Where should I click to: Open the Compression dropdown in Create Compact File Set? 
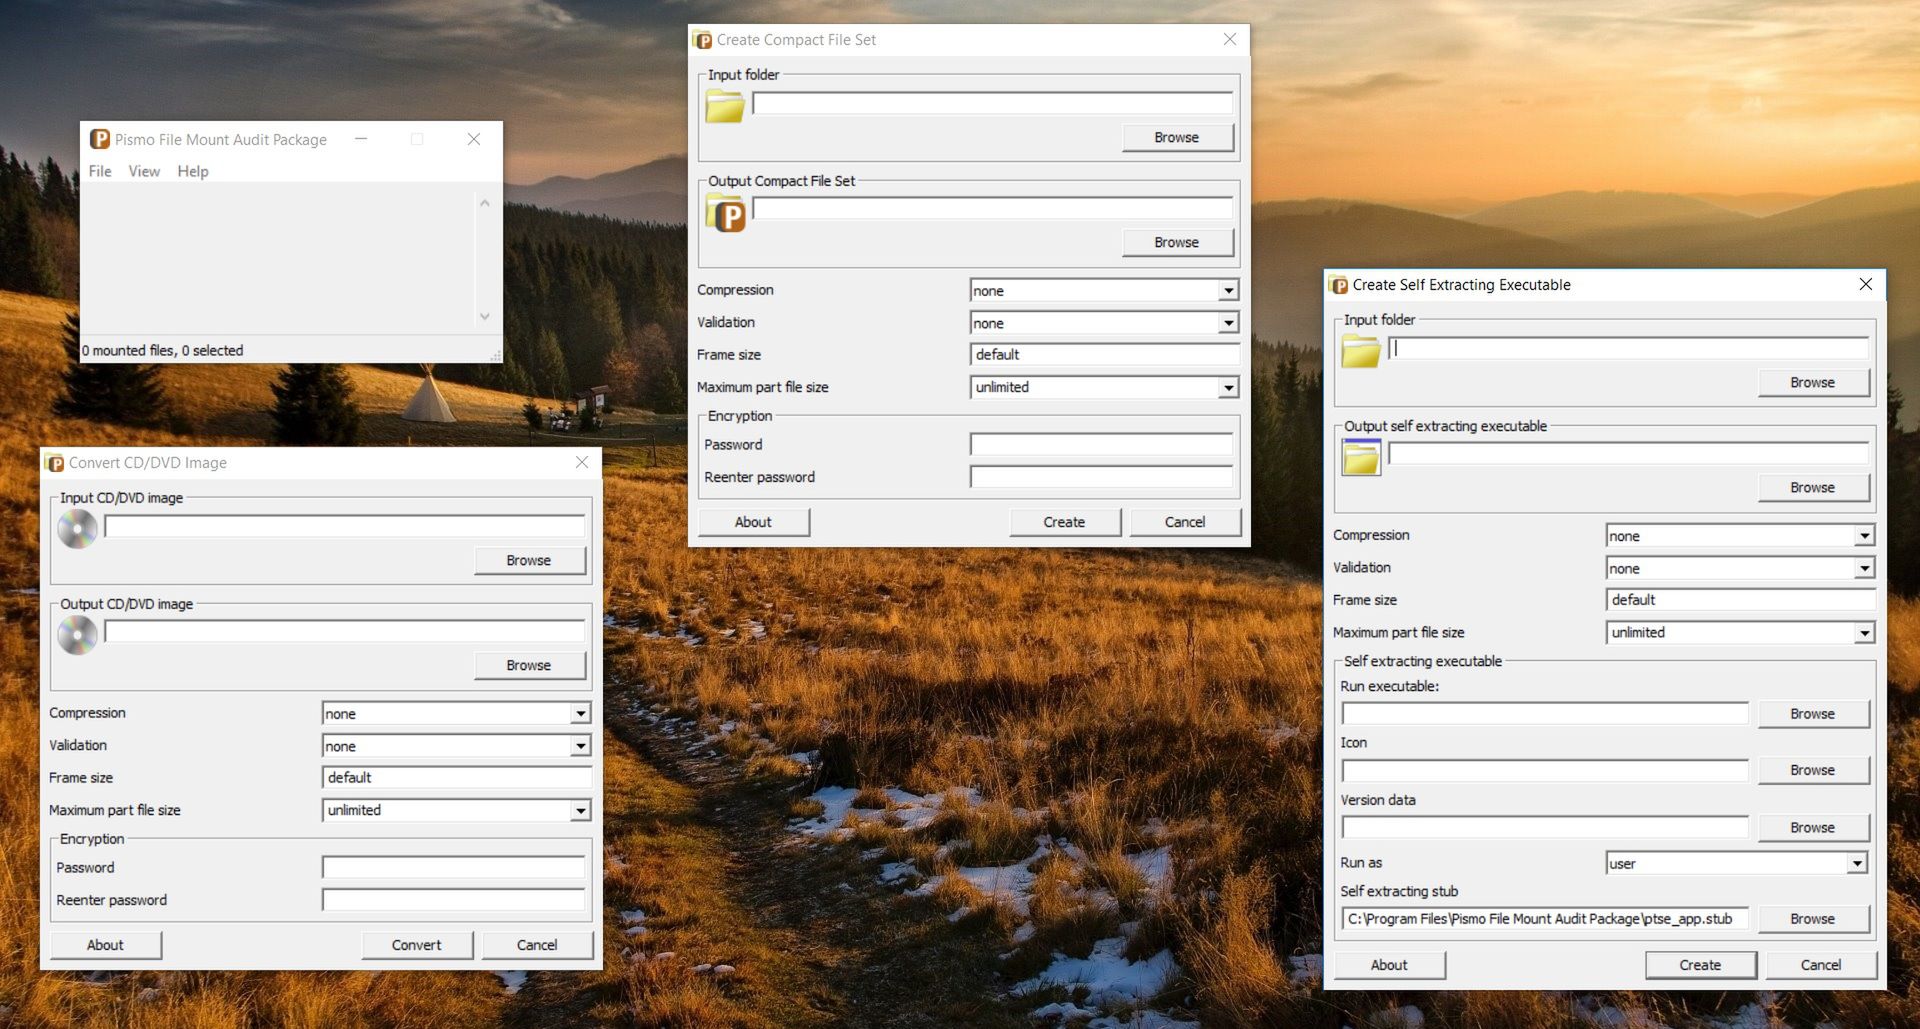pos(1228,289)
